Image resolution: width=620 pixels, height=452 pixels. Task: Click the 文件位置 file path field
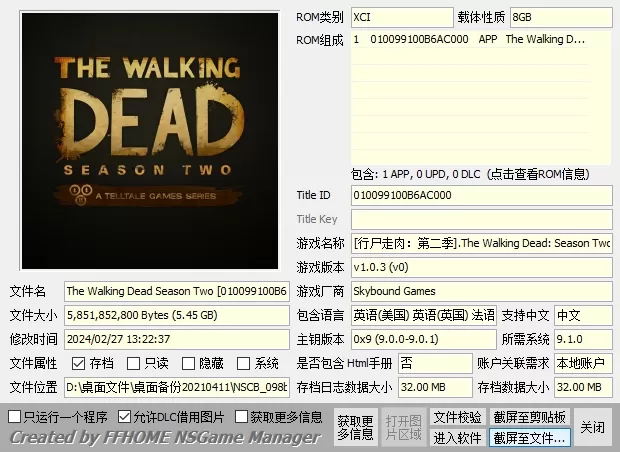click(177, 387)
